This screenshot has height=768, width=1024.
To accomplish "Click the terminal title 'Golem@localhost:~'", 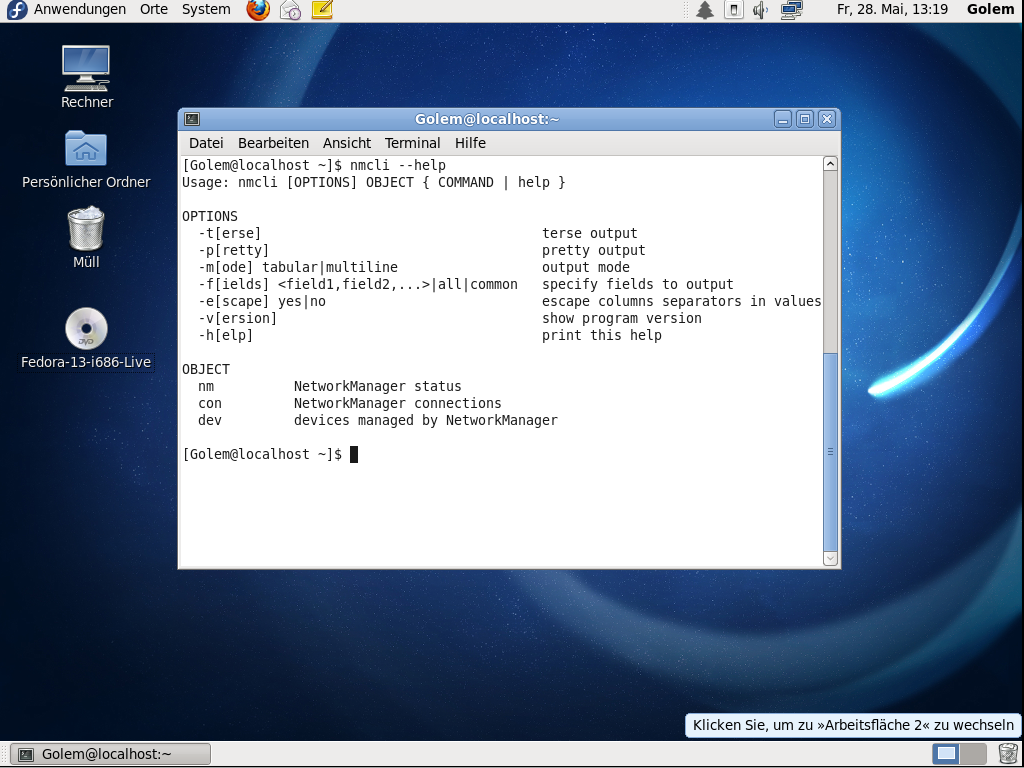I will tap(487, 119).
